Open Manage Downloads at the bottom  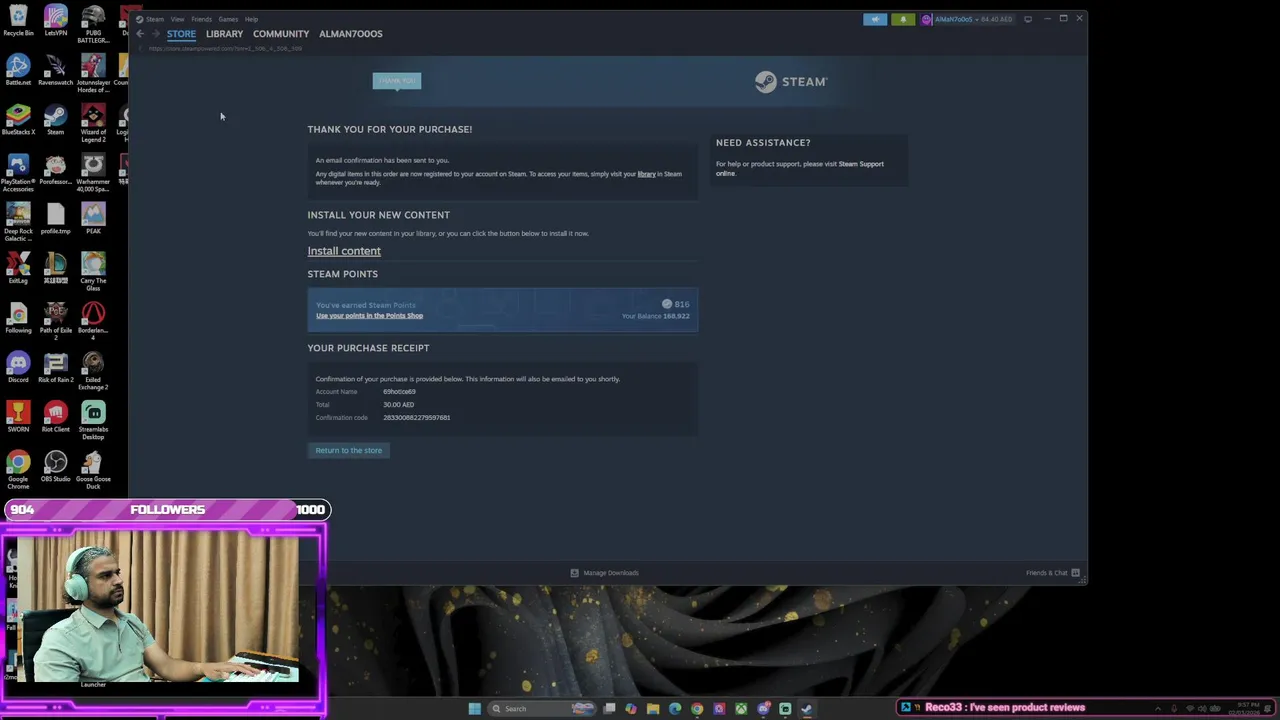click(604, 573)
